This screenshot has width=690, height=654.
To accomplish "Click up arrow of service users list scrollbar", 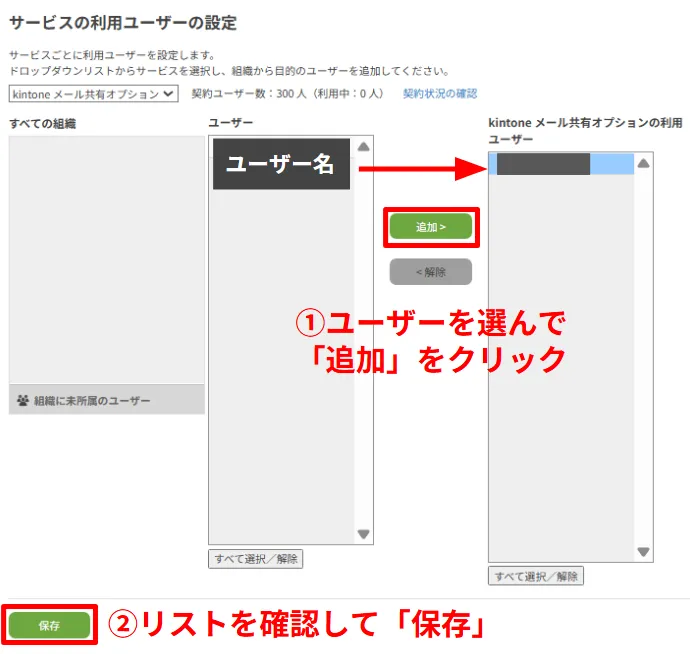I will pyautogui.click(x=643, y=164).
